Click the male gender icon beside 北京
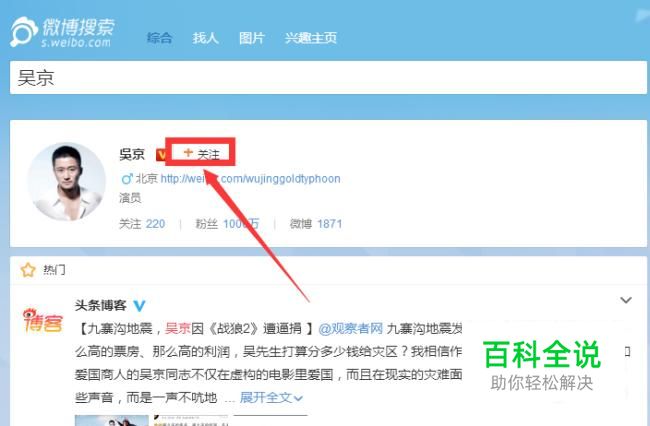The image size is (650, 426). [x=127, y=179]
